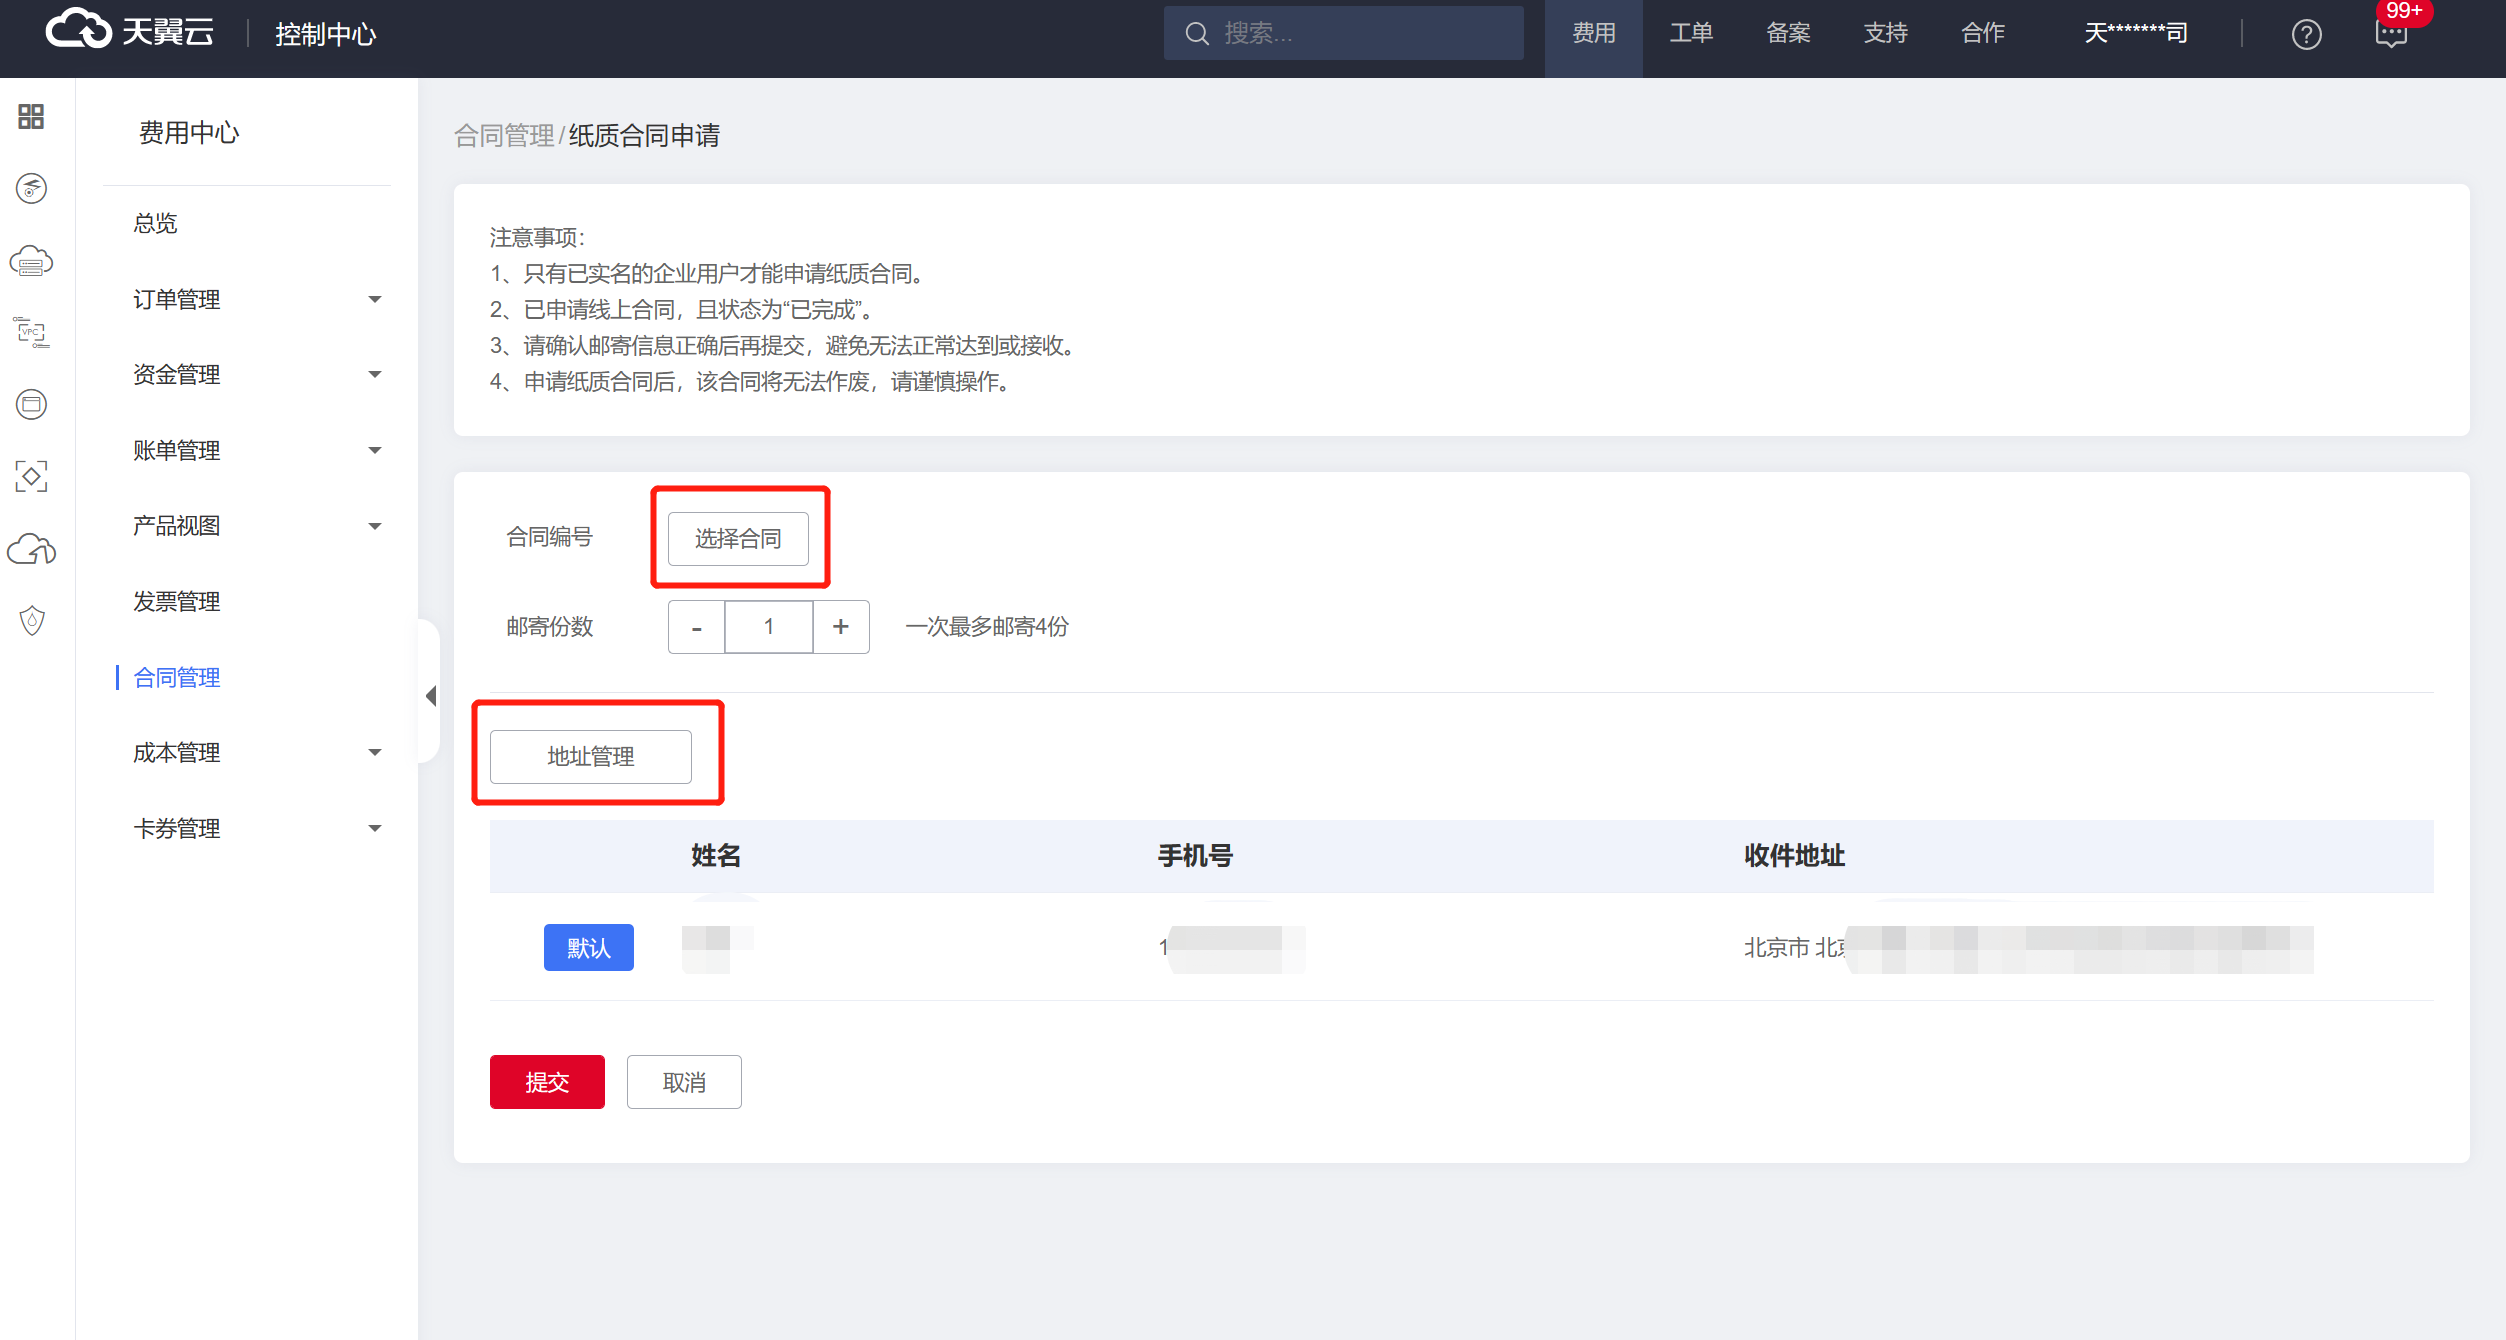Click the Tianyi Cloud logo
This screenshot has width=2506, height=1340.
pos(130,31)
